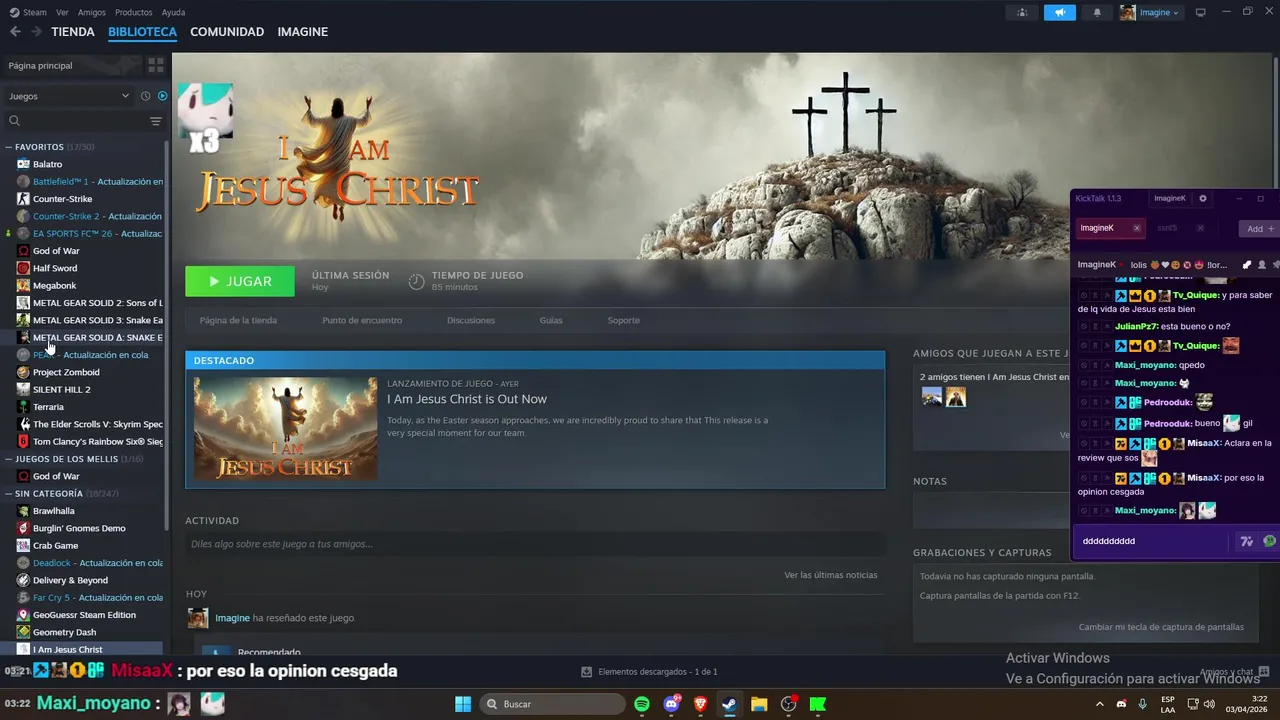Open Spotify from the taskbar
Screen dimensions: 1280x720
642,704
